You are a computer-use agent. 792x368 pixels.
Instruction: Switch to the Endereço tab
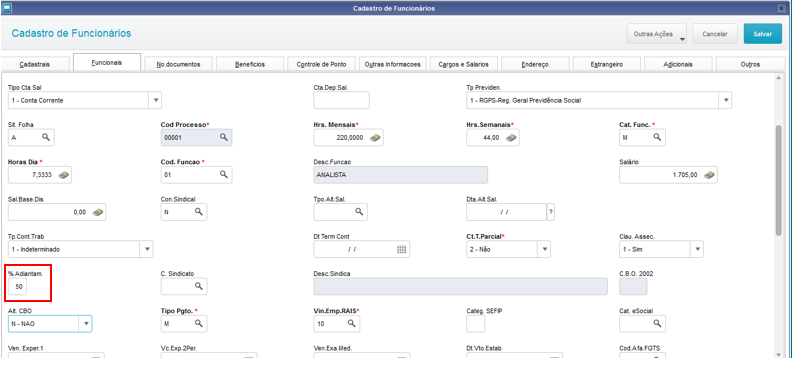535,65
